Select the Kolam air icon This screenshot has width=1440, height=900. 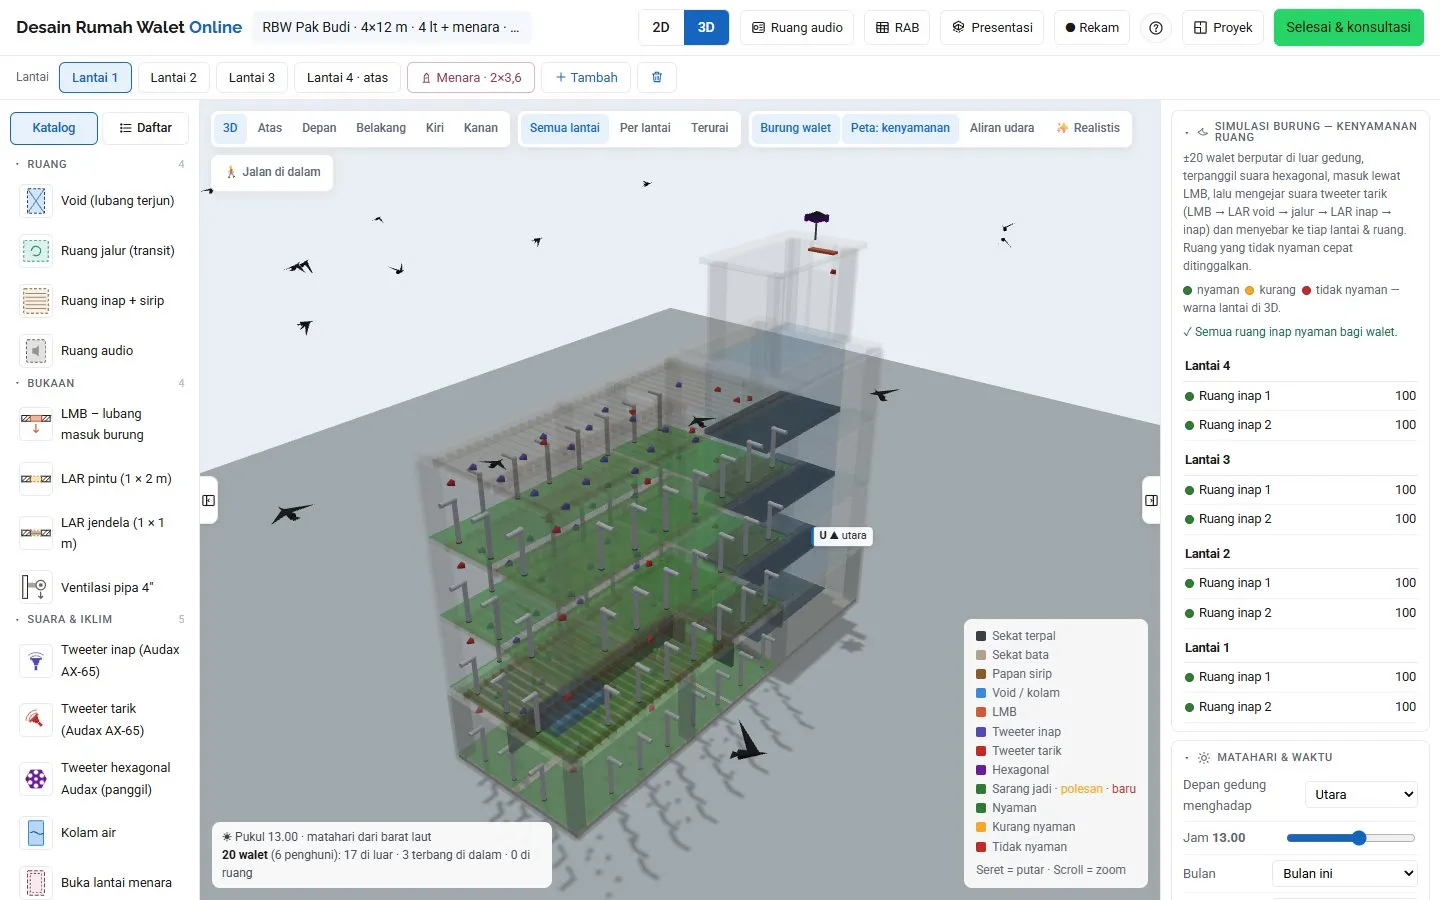36,833
